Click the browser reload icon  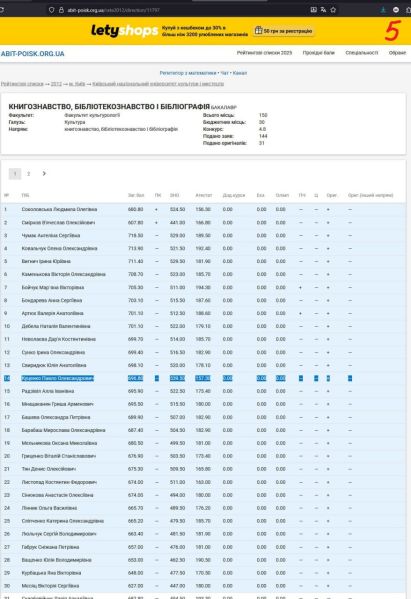[x=1, y=10]
